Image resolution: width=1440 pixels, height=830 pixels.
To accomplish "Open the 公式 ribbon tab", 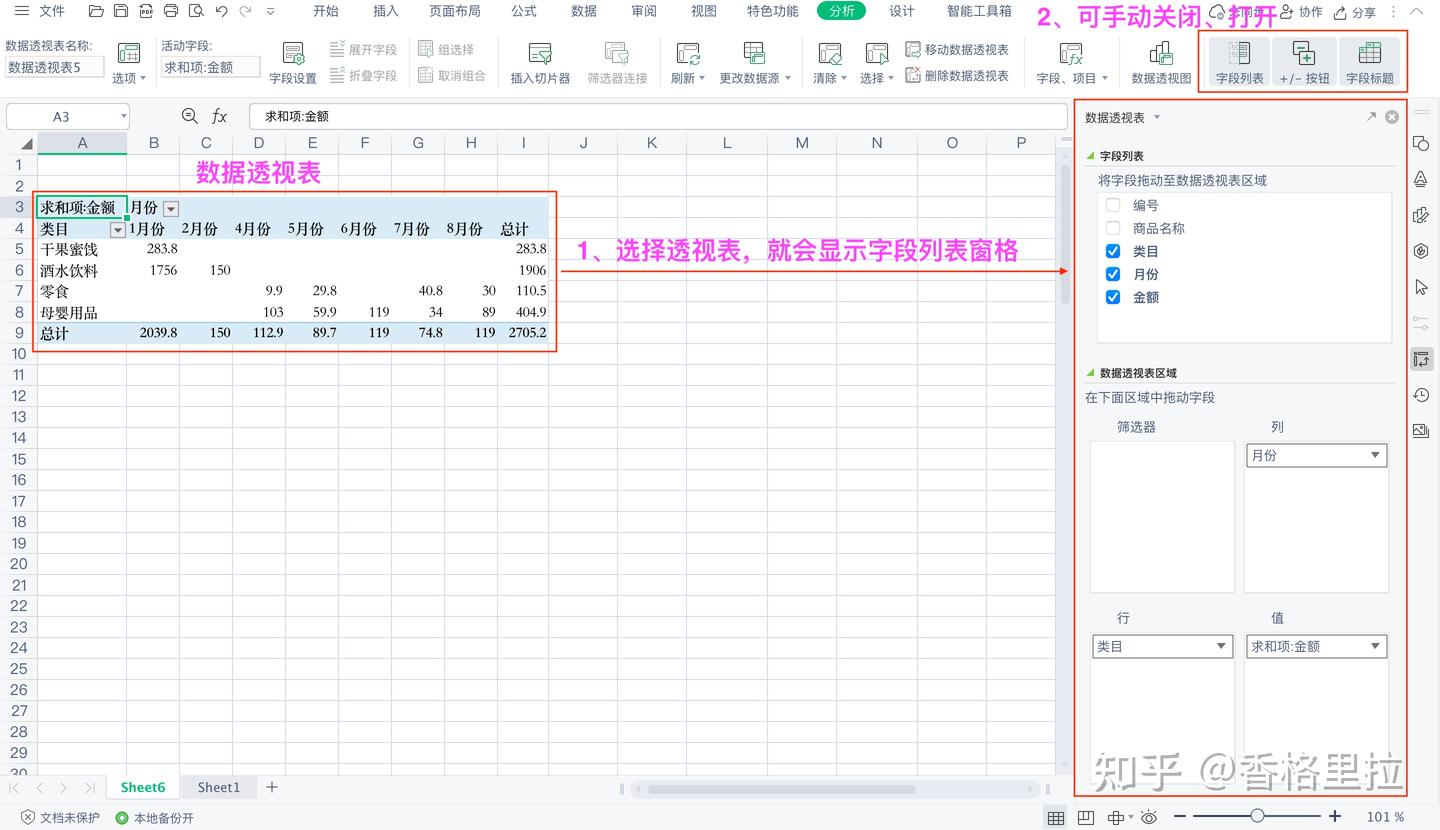I will click(524, 12).
